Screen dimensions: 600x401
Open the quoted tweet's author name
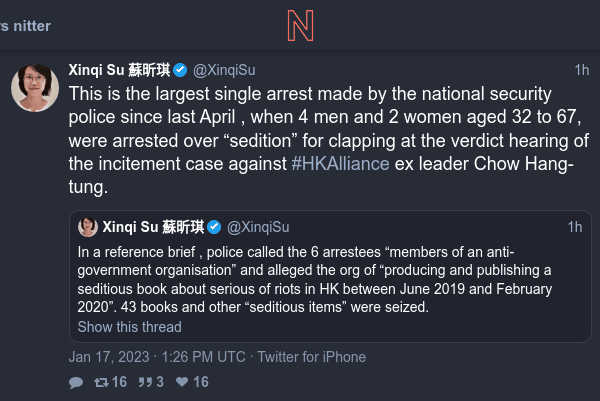[x=153, y=227]
